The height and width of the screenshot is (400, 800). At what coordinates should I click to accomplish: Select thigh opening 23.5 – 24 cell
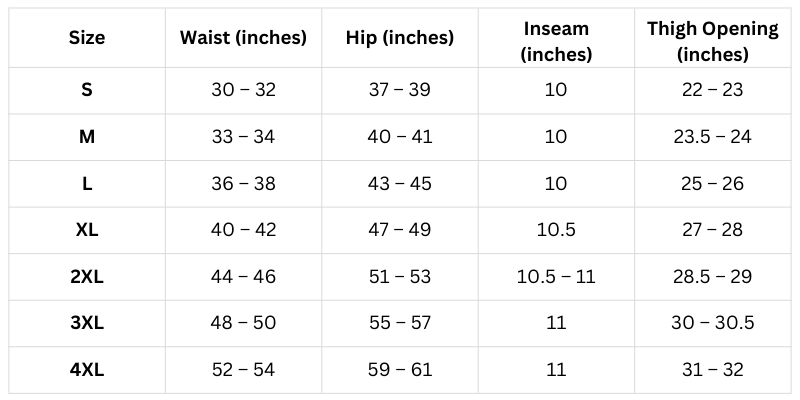pos(712,136)
